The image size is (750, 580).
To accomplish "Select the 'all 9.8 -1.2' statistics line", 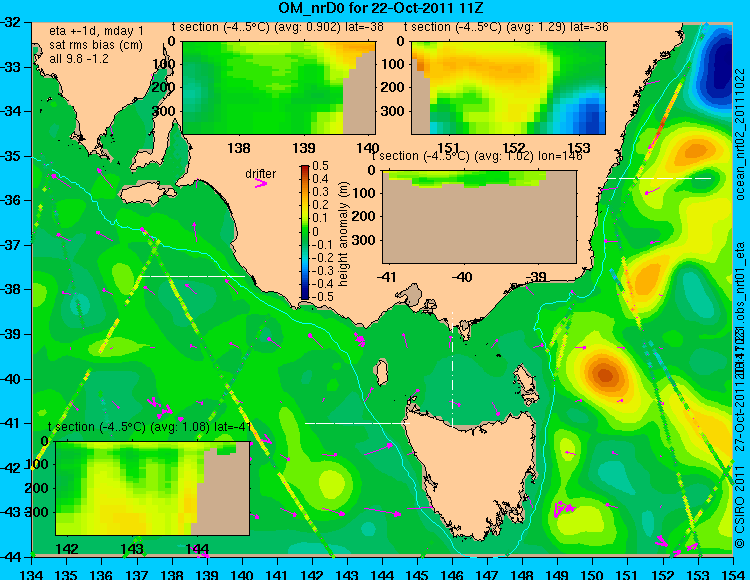I will click(79, 59).
